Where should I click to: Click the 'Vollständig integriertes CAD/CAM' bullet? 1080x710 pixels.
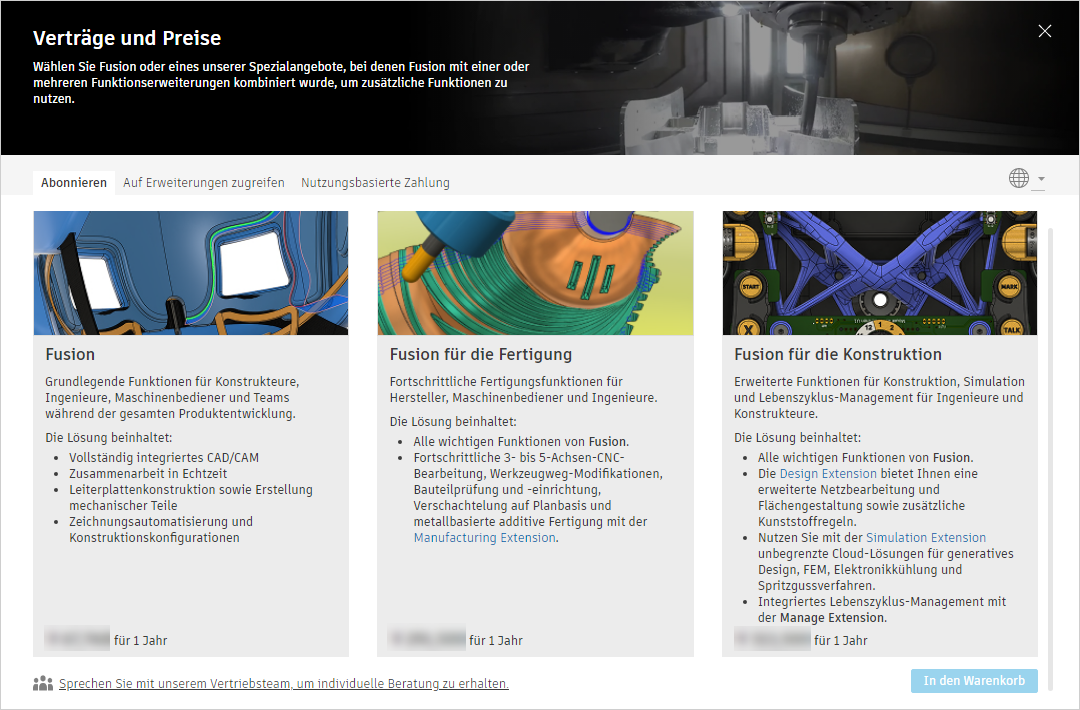[x=164, y=458]
